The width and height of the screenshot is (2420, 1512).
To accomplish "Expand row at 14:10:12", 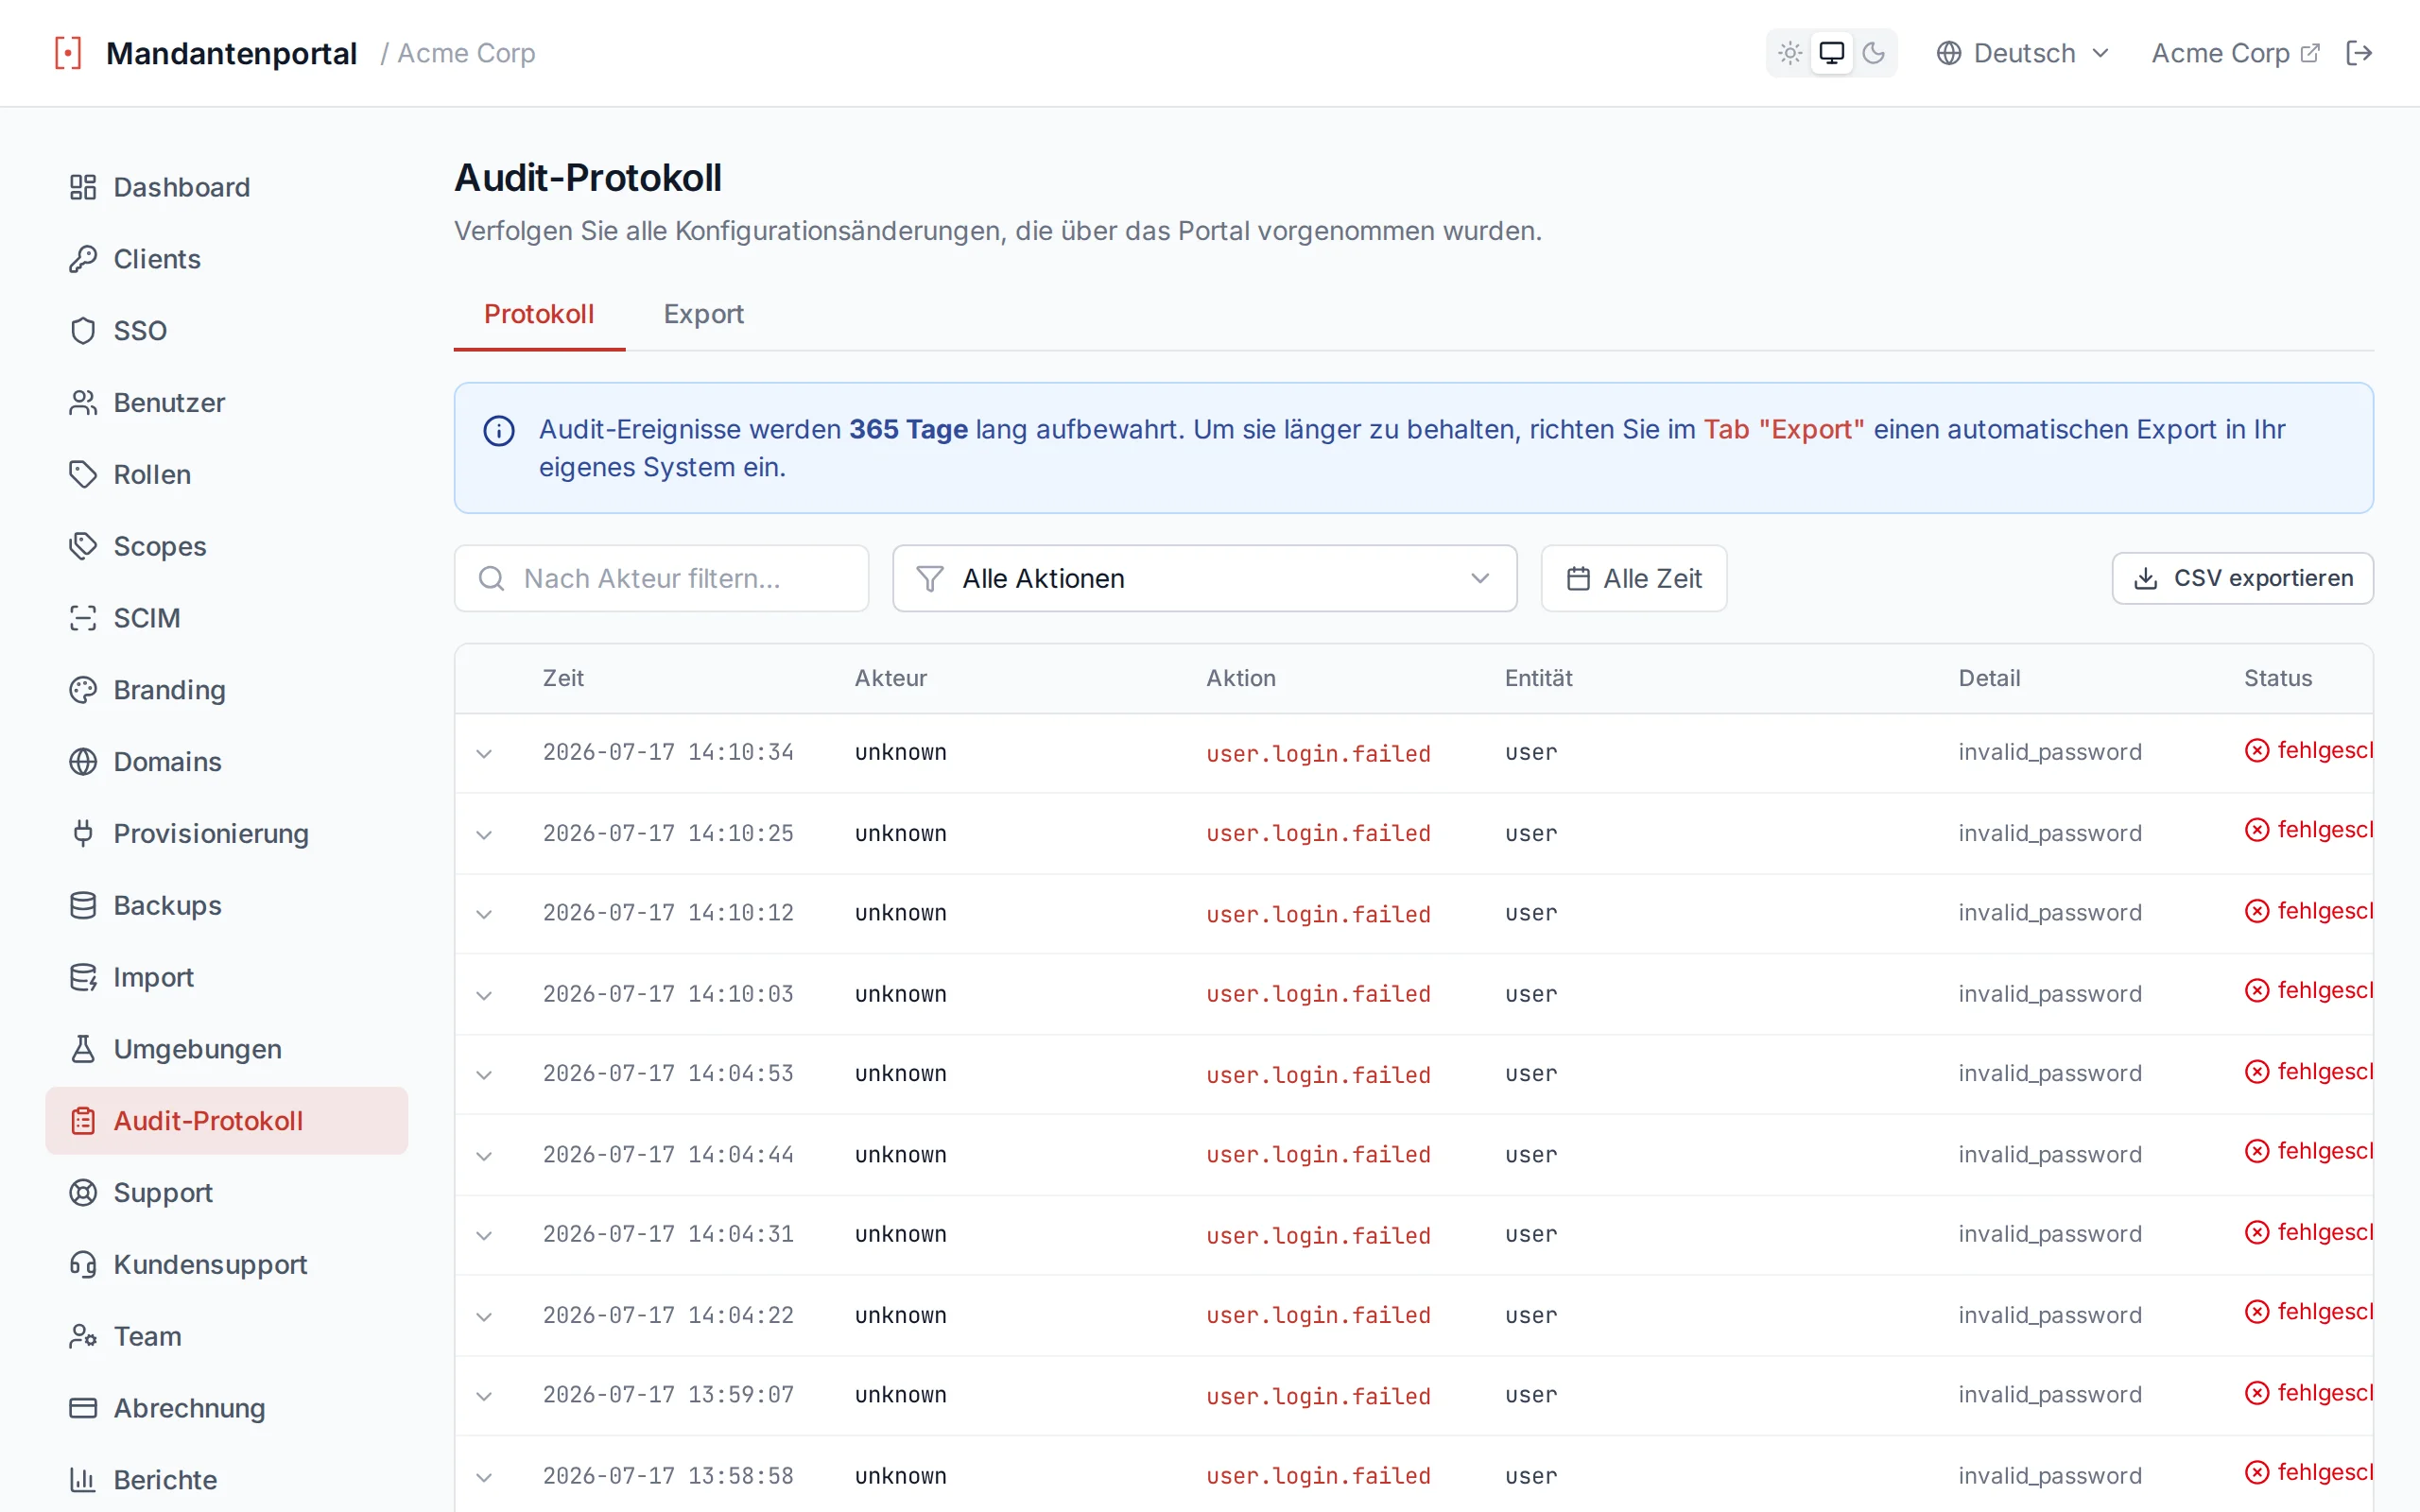I will click(484, 914).
